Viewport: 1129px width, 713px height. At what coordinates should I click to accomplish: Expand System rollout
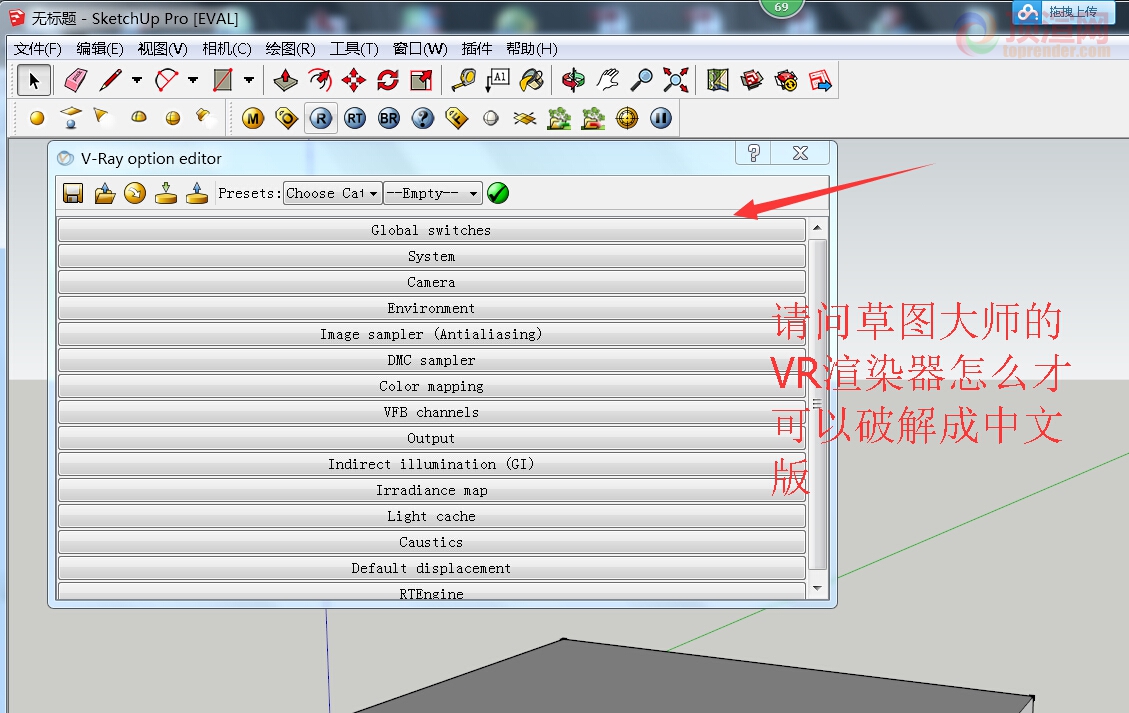pos(431,256)
